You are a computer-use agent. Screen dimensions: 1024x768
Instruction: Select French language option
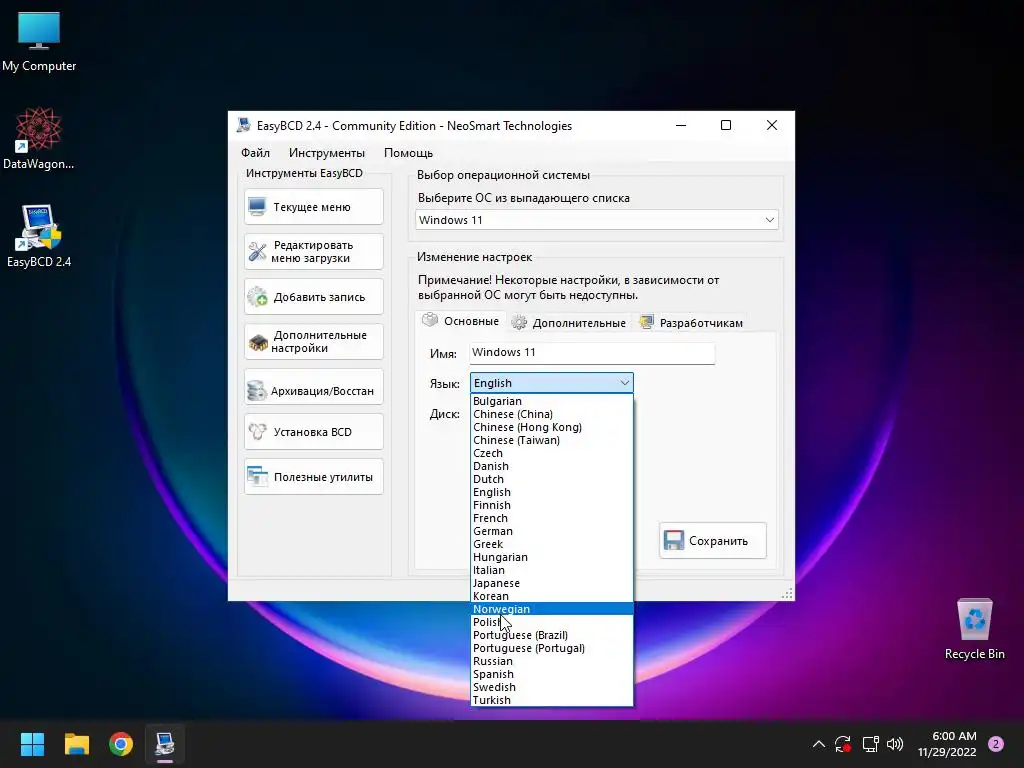tap(552, 519)
